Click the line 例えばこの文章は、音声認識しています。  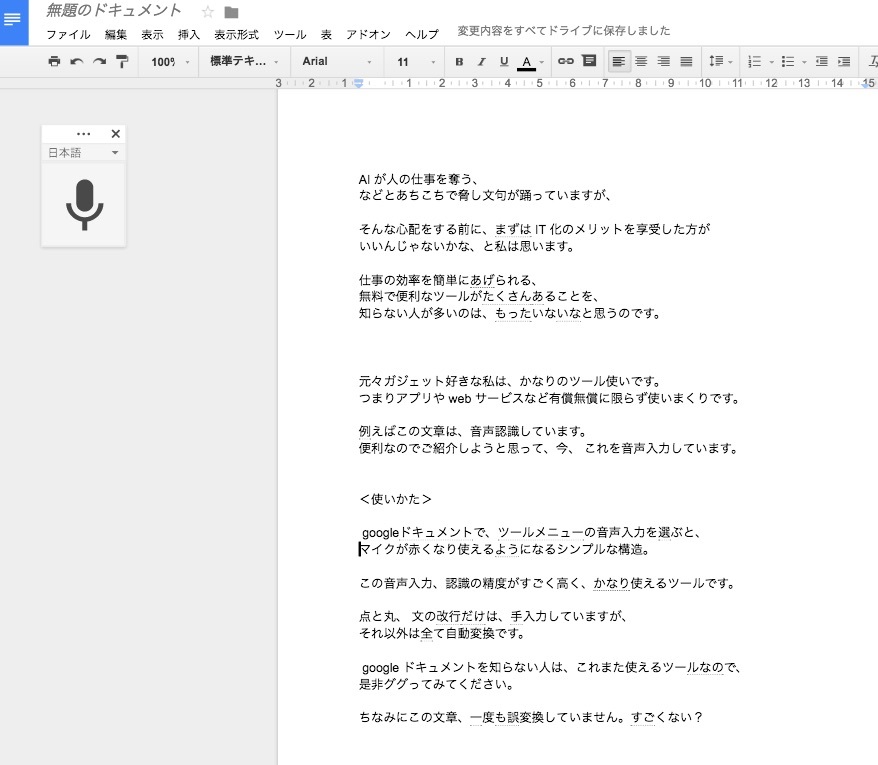pos(473,432)
